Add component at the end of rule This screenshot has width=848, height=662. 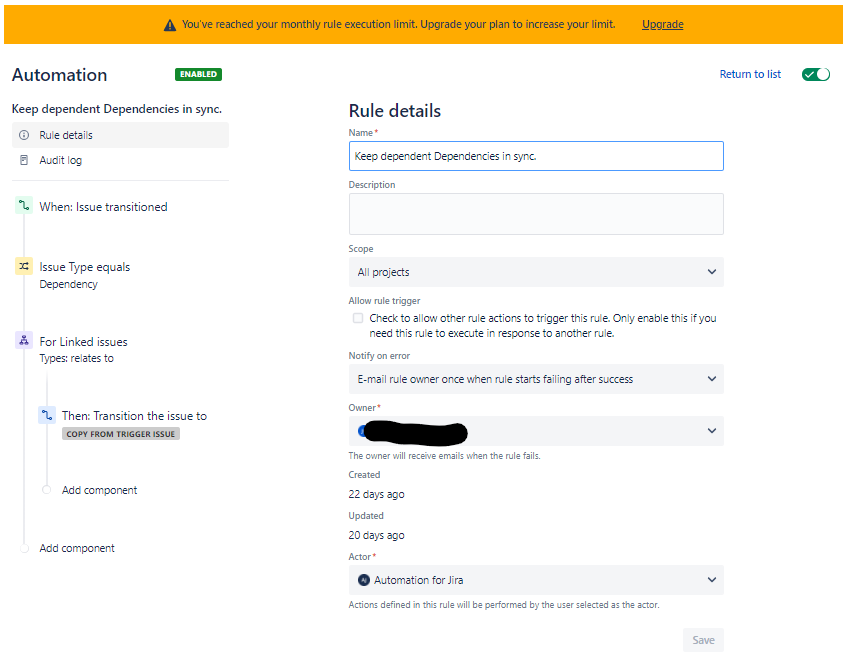click(x=77, y=548)
